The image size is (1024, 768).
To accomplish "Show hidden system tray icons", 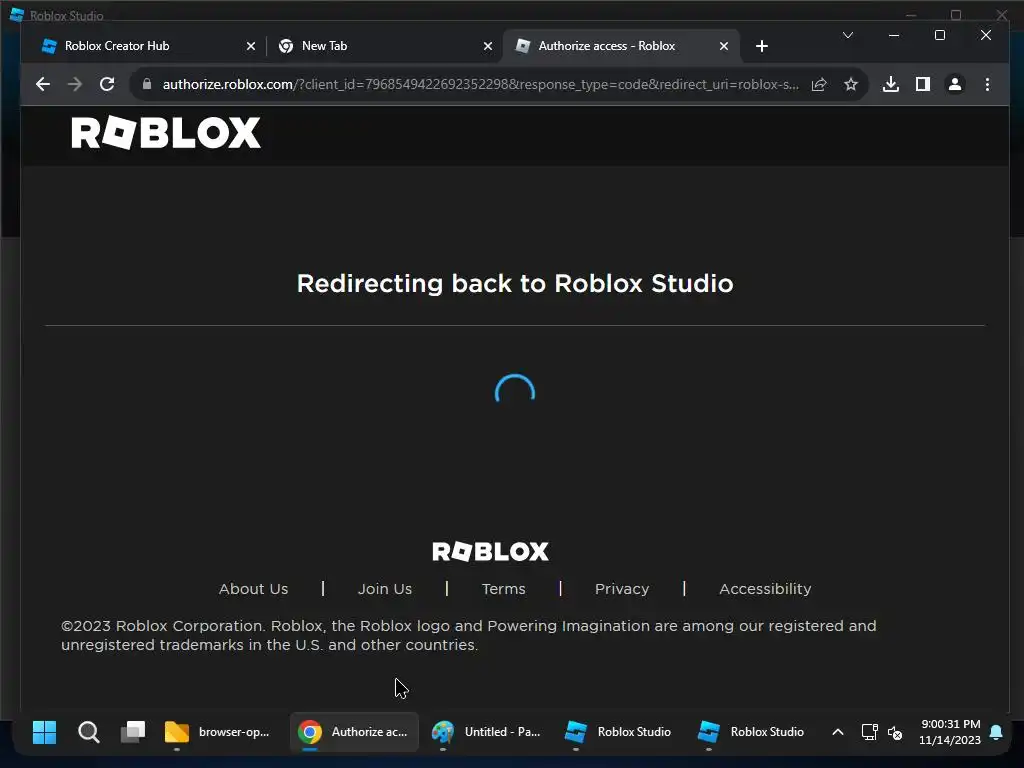I will pyautogui.click(x=837, y=732).
